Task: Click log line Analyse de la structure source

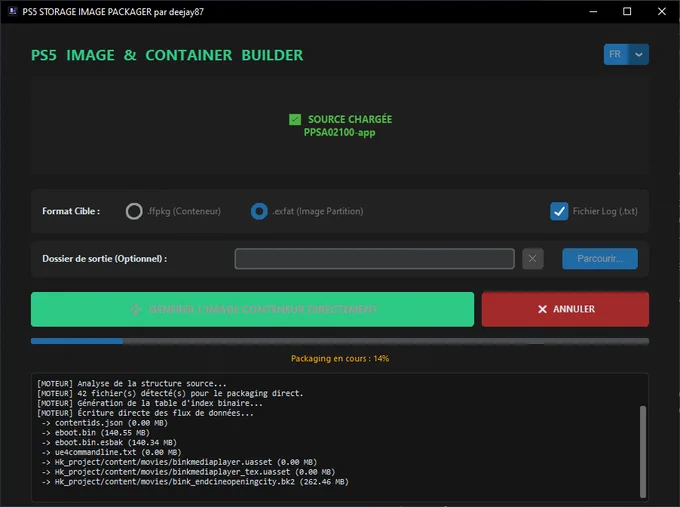Action: 132,384
